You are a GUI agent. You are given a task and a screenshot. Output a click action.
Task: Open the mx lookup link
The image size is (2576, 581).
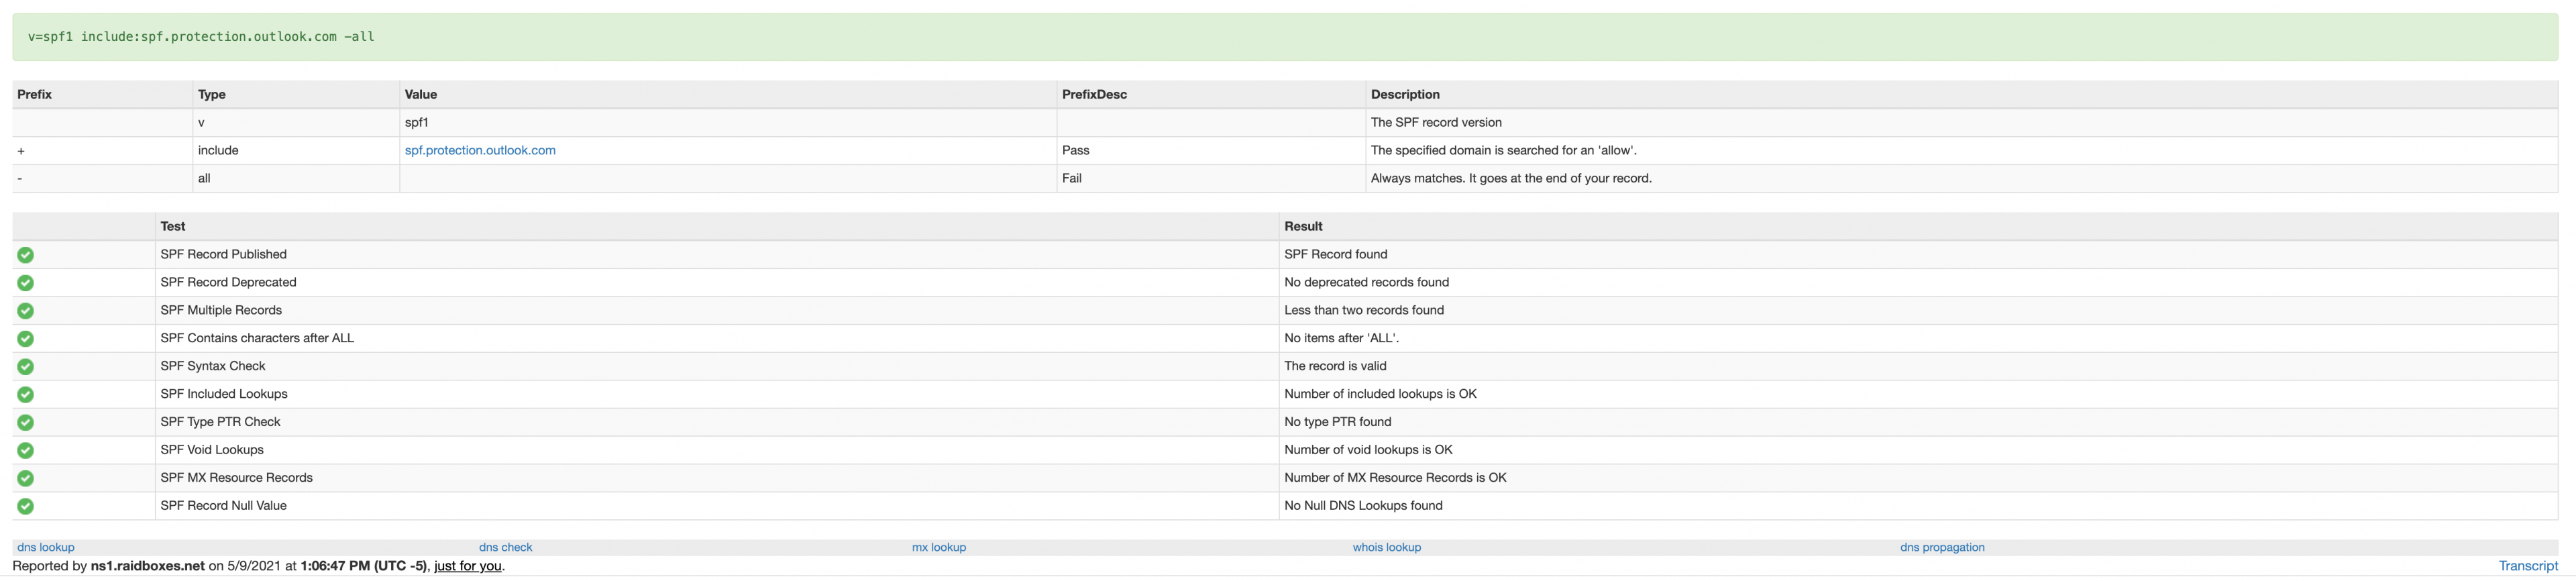tap(939, 548)
